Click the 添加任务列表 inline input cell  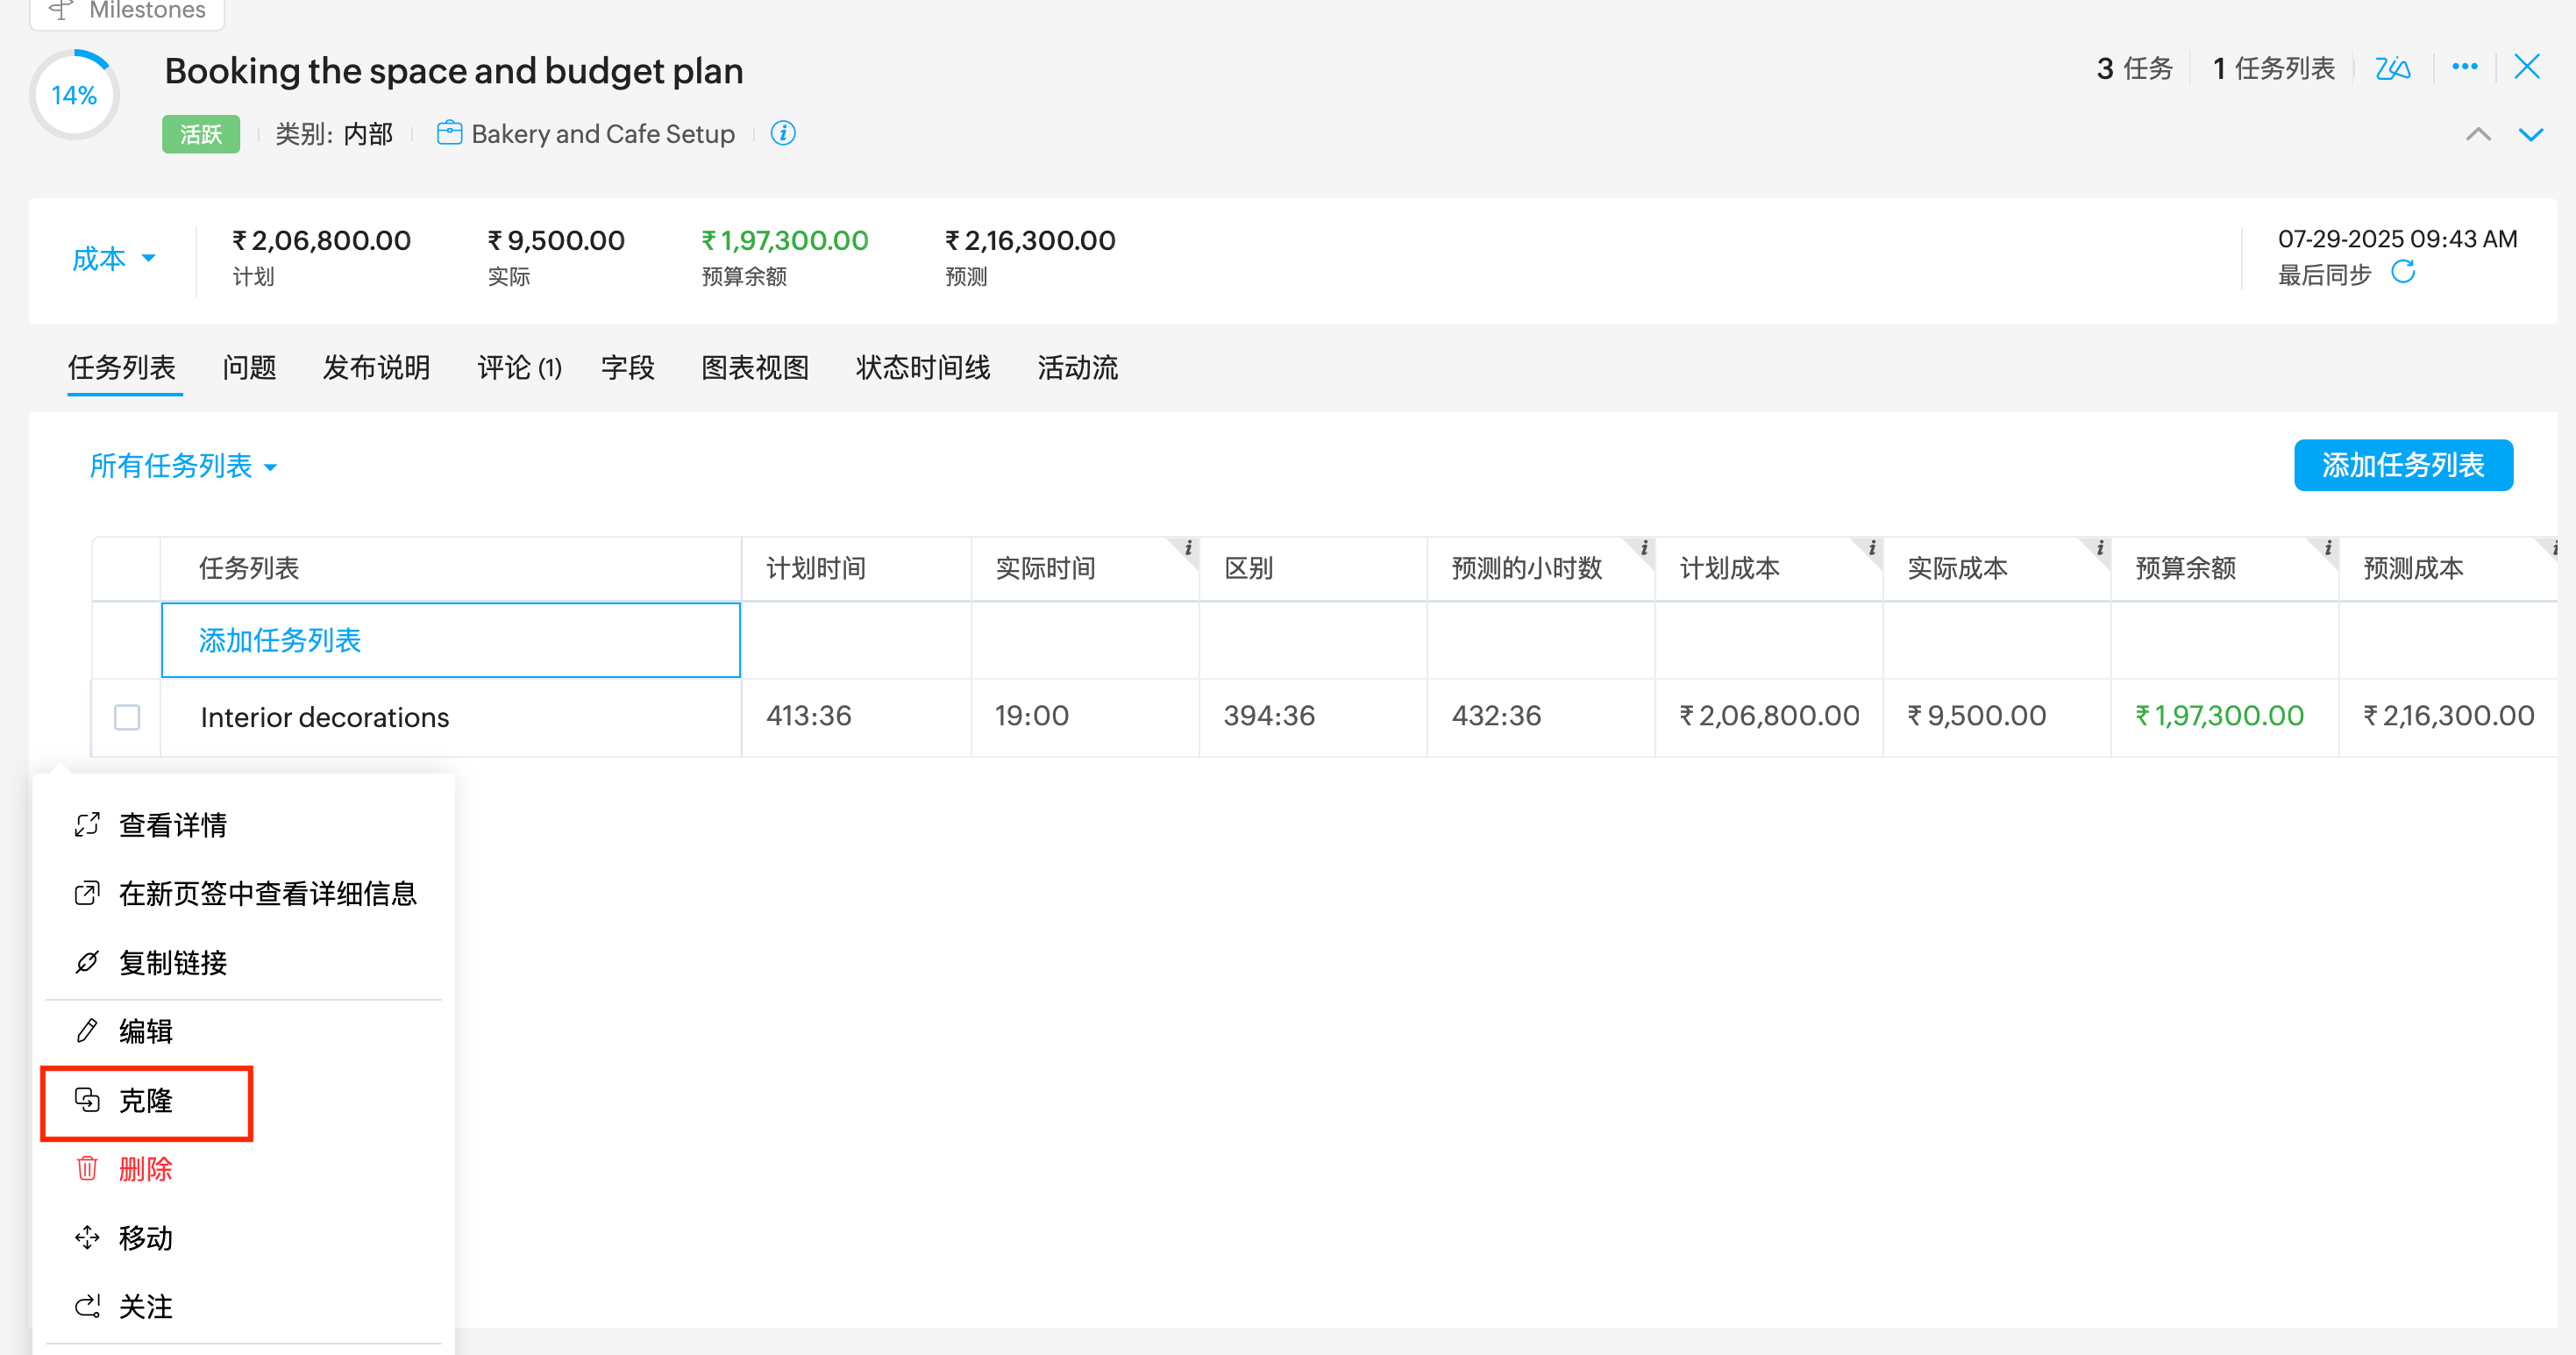(450, 640)
